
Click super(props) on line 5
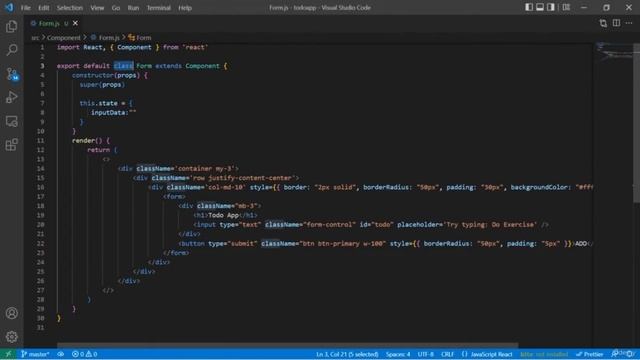point(102,85)
